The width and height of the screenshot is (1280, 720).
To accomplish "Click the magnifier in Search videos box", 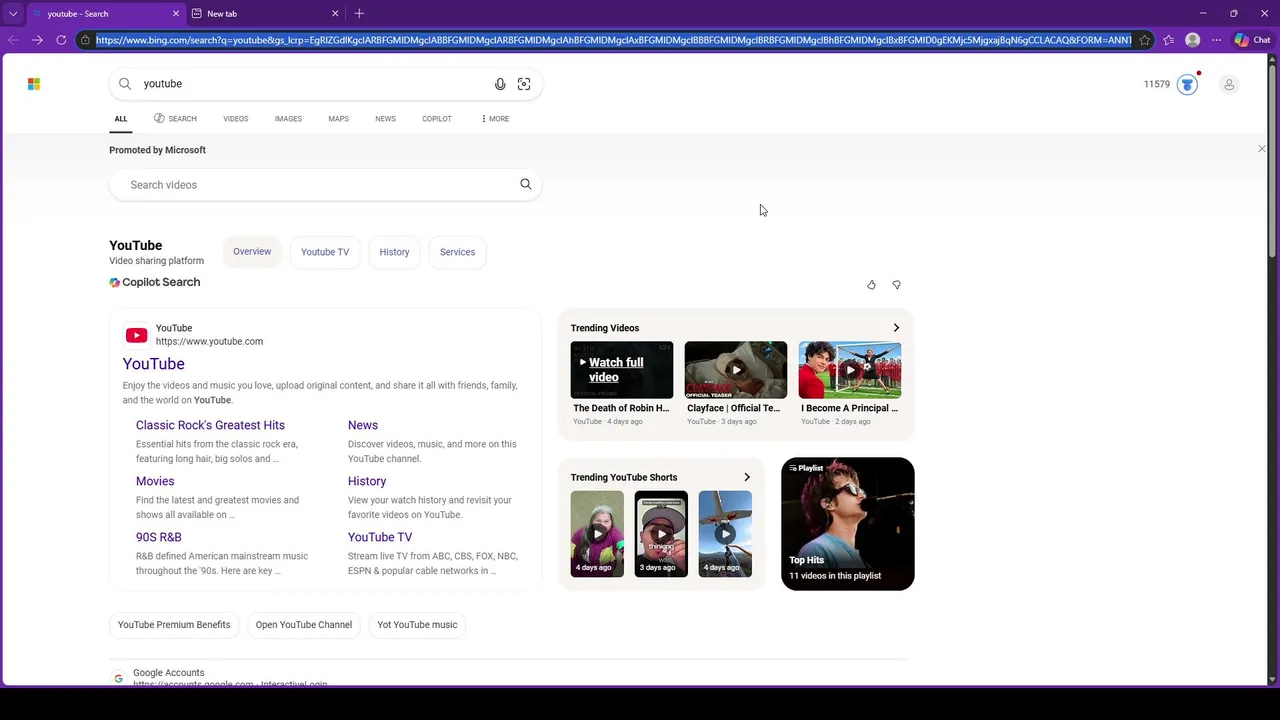I will click(526, 184).
